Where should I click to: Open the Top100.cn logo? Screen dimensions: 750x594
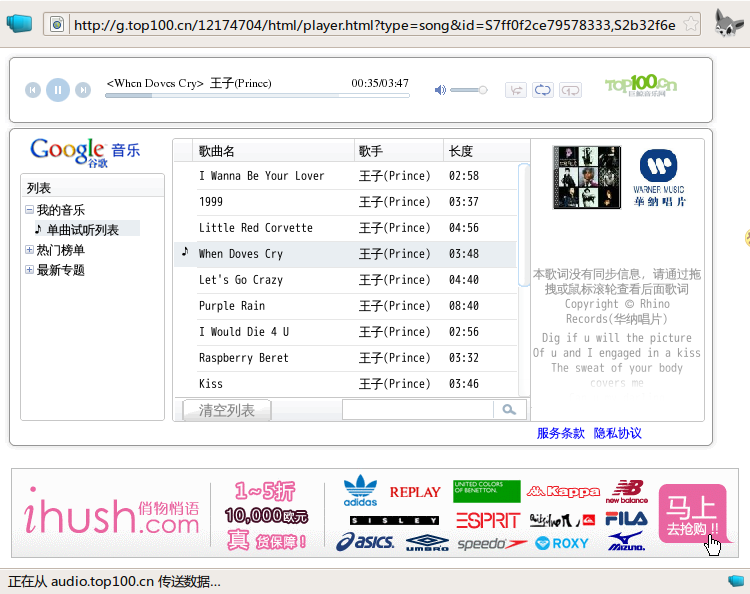(x=641, y=86)
